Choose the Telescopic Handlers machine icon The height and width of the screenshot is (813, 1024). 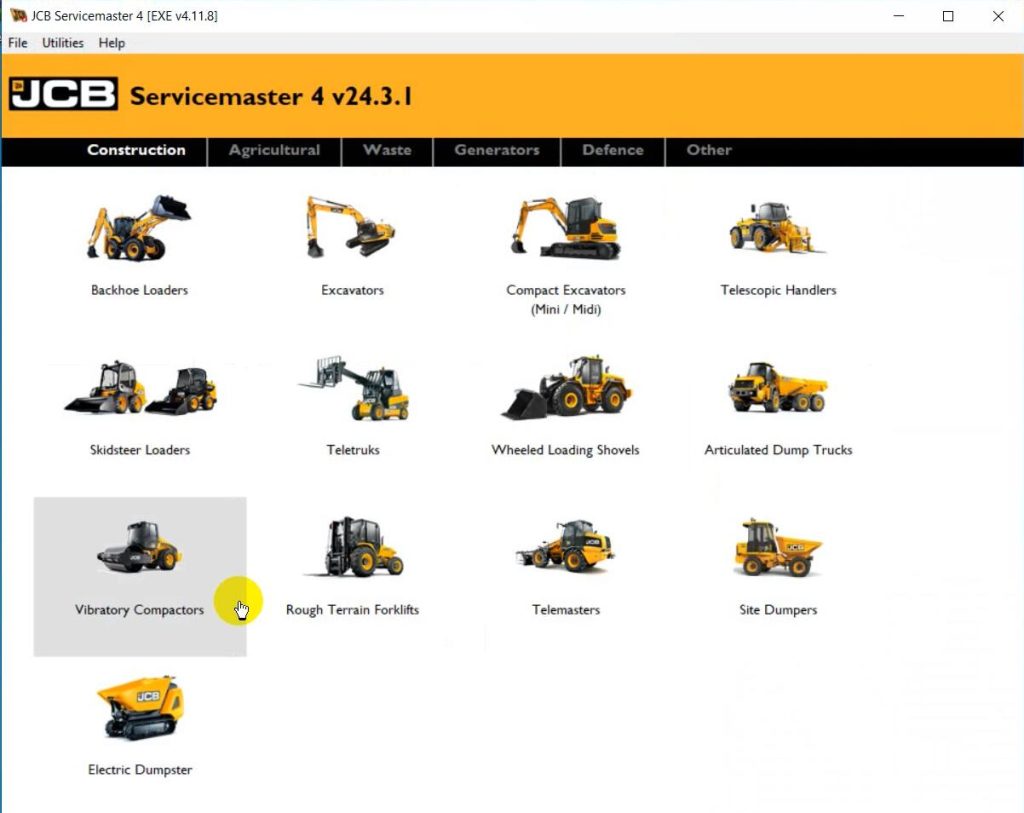[x=777, y=227]
